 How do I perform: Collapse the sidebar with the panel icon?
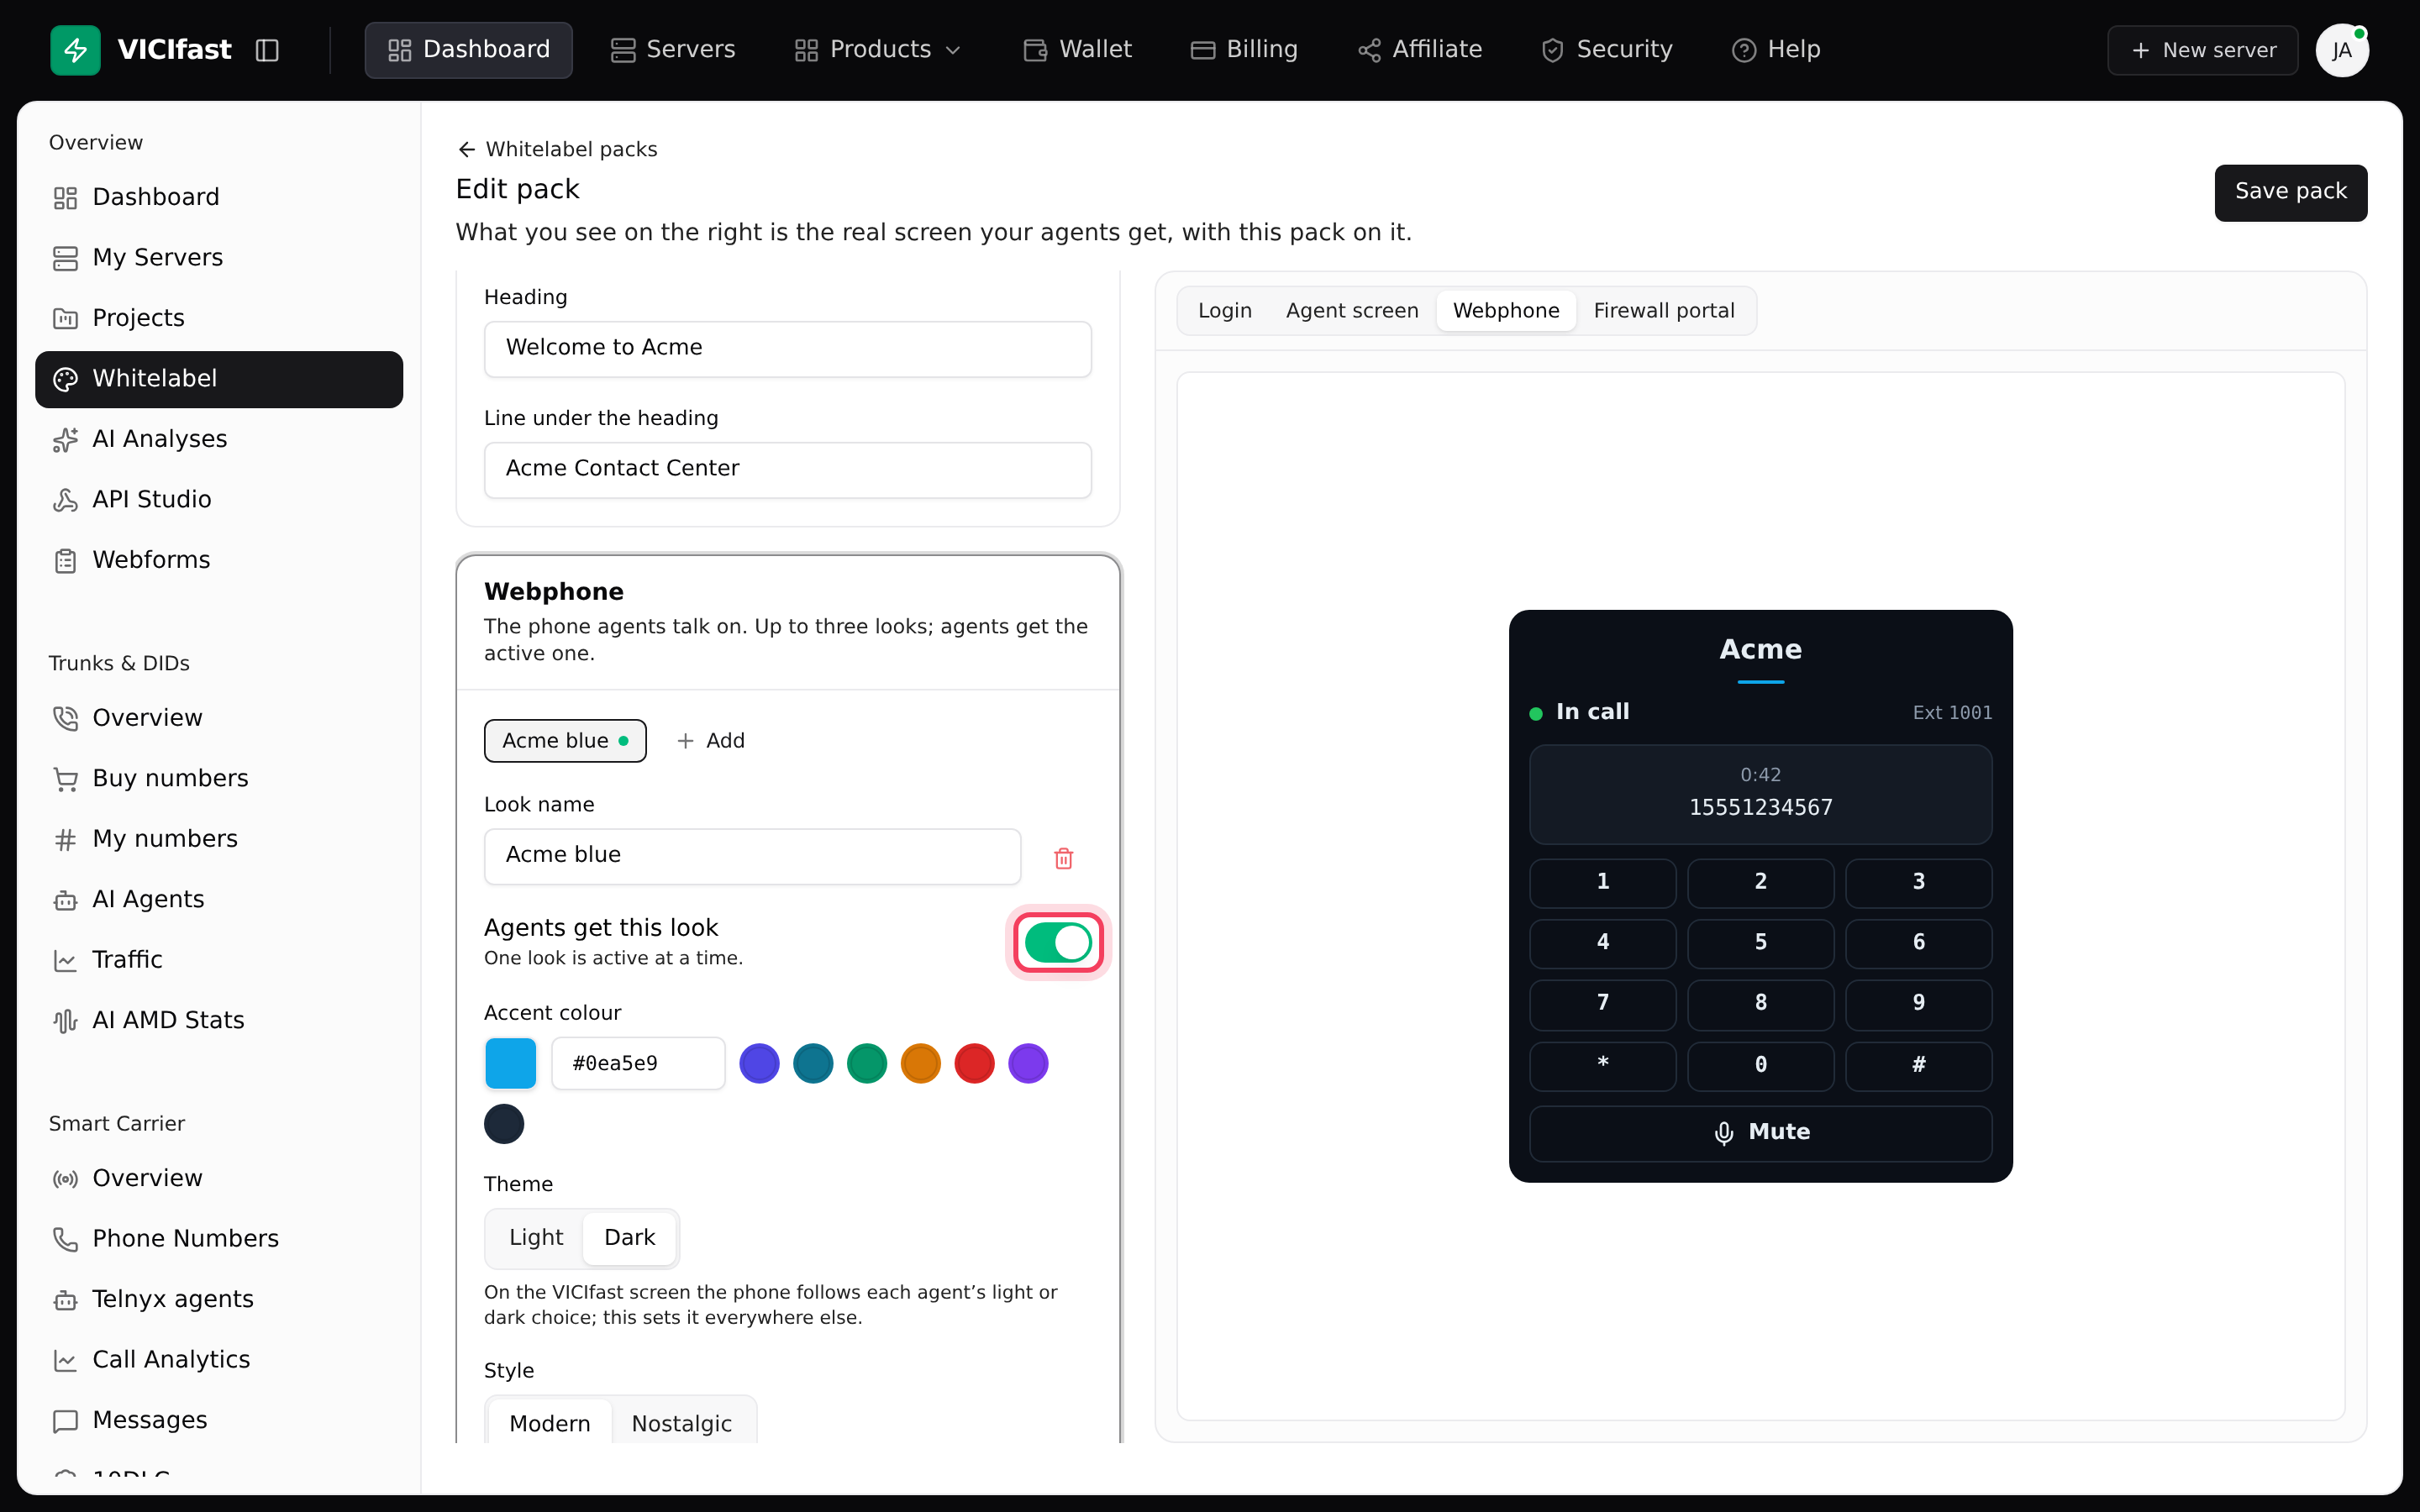point(267,50)
